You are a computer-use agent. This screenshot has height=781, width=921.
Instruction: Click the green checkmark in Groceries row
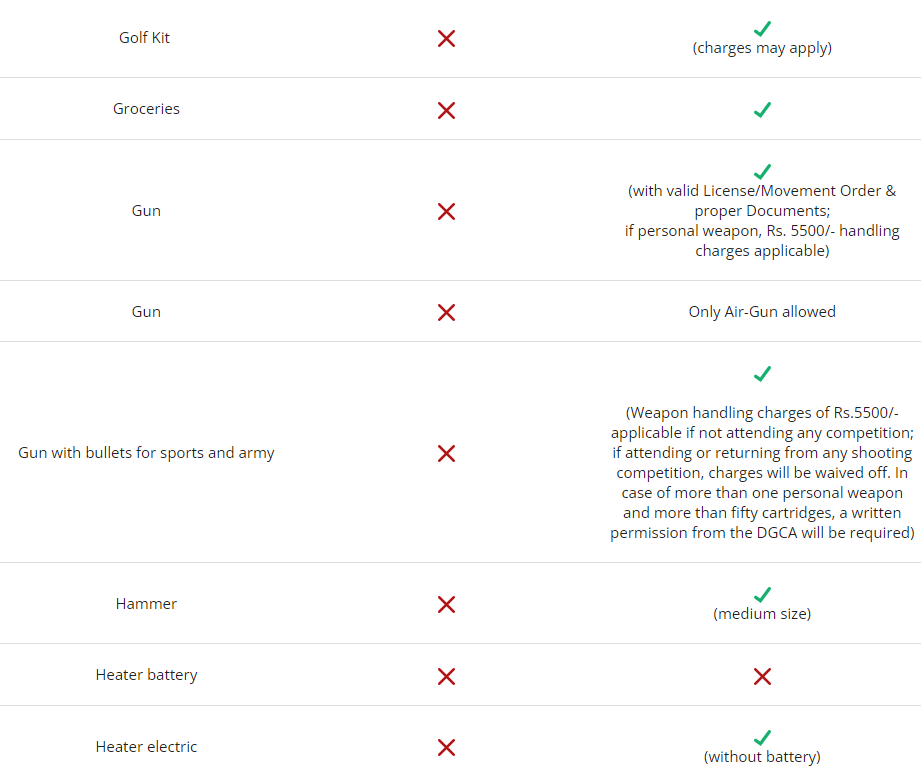(x=762, y=110)
